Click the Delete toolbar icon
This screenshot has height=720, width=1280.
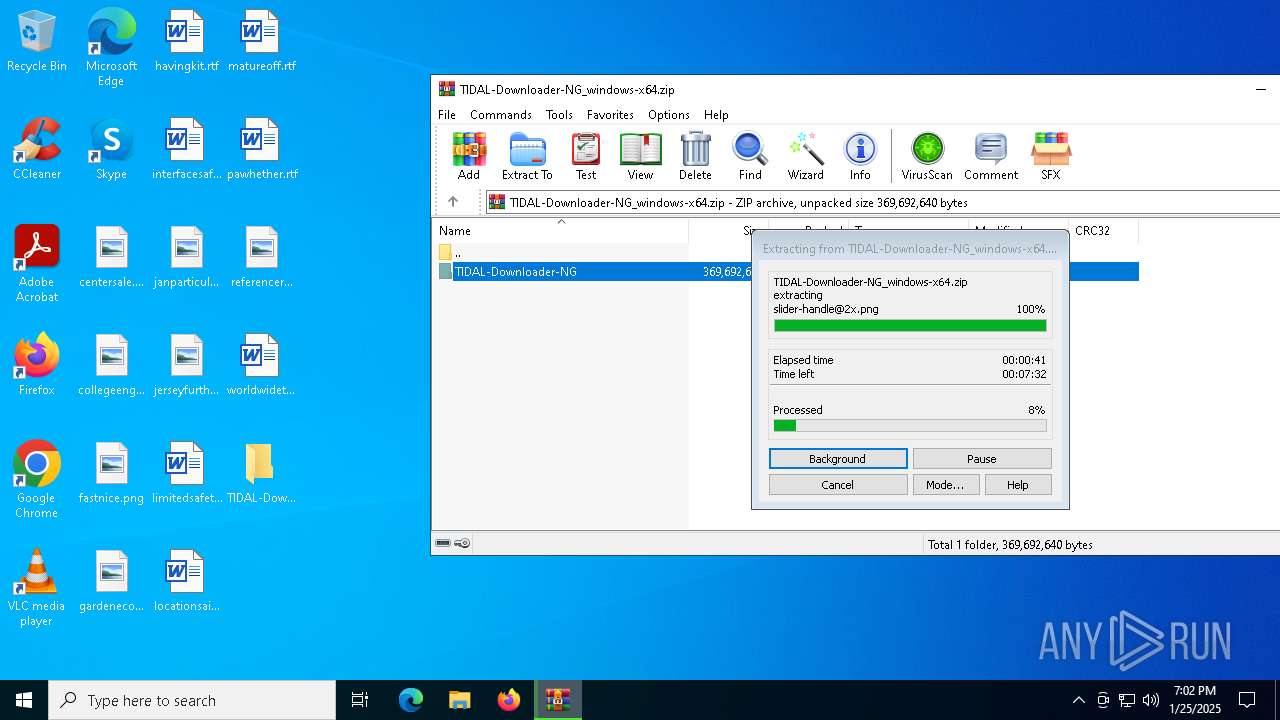[x=695, y=157]
